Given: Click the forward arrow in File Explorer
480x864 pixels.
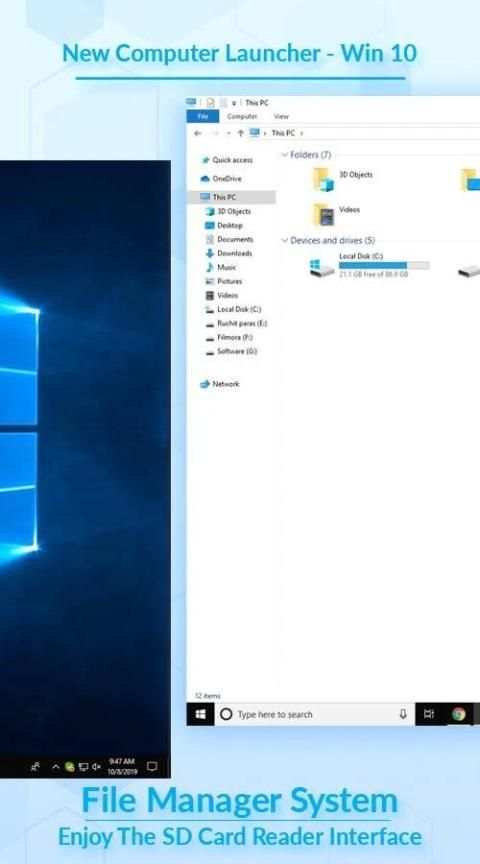Looking at the screenshot, I should pyautogui.click(x=215, y=133).
